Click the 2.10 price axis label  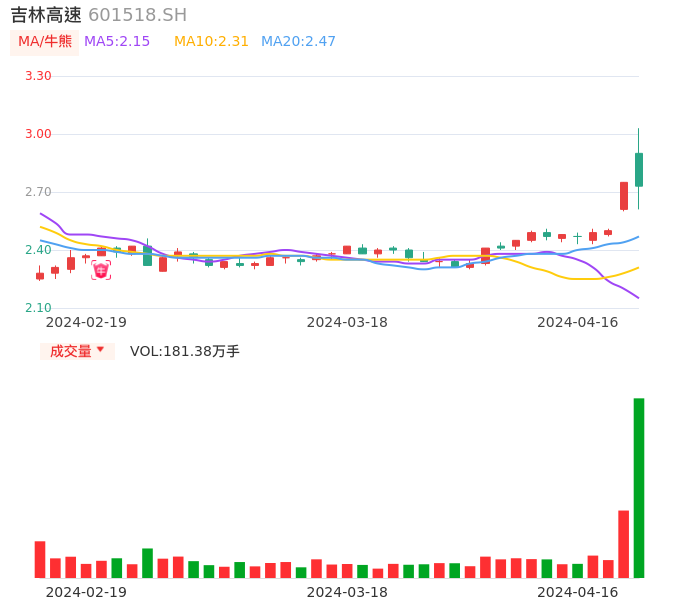pyautogui.click(x=38, y=308)
